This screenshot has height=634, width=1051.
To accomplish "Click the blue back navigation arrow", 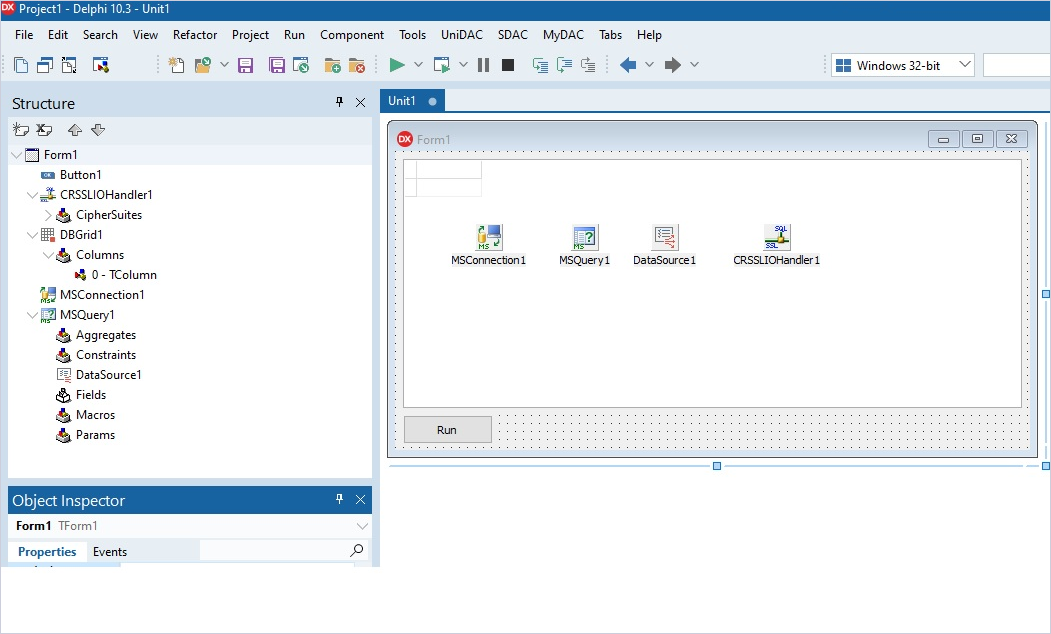I will tap(628, 65).
